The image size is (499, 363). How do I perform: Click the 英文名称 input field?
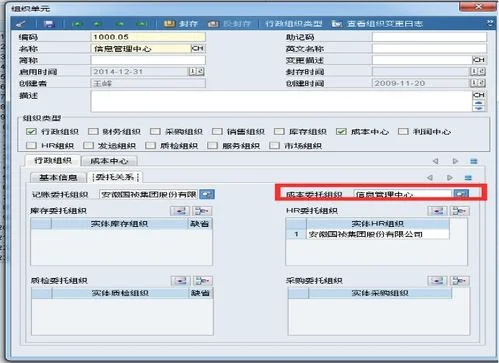coord(429,49)
